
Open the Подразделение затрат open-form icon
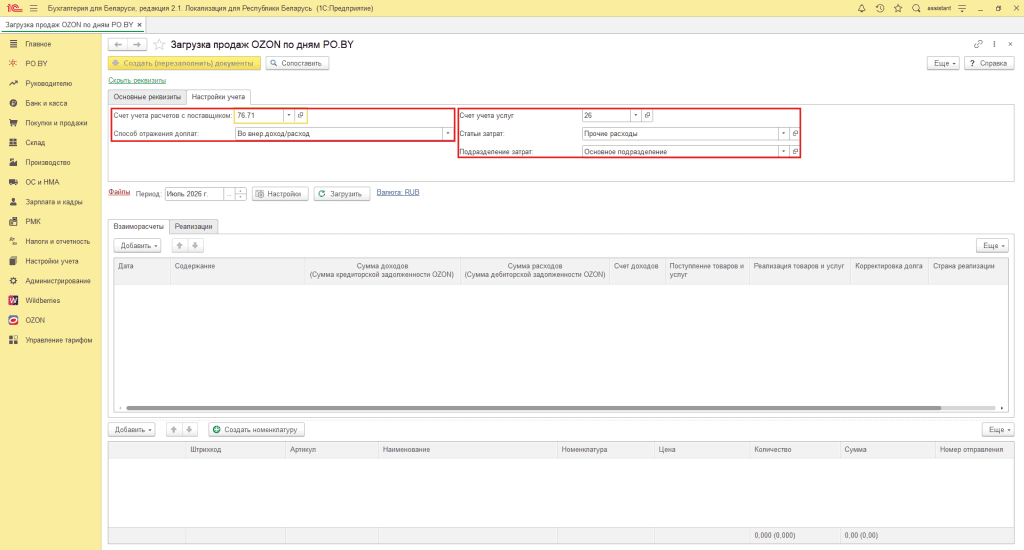tap(795, 152)
